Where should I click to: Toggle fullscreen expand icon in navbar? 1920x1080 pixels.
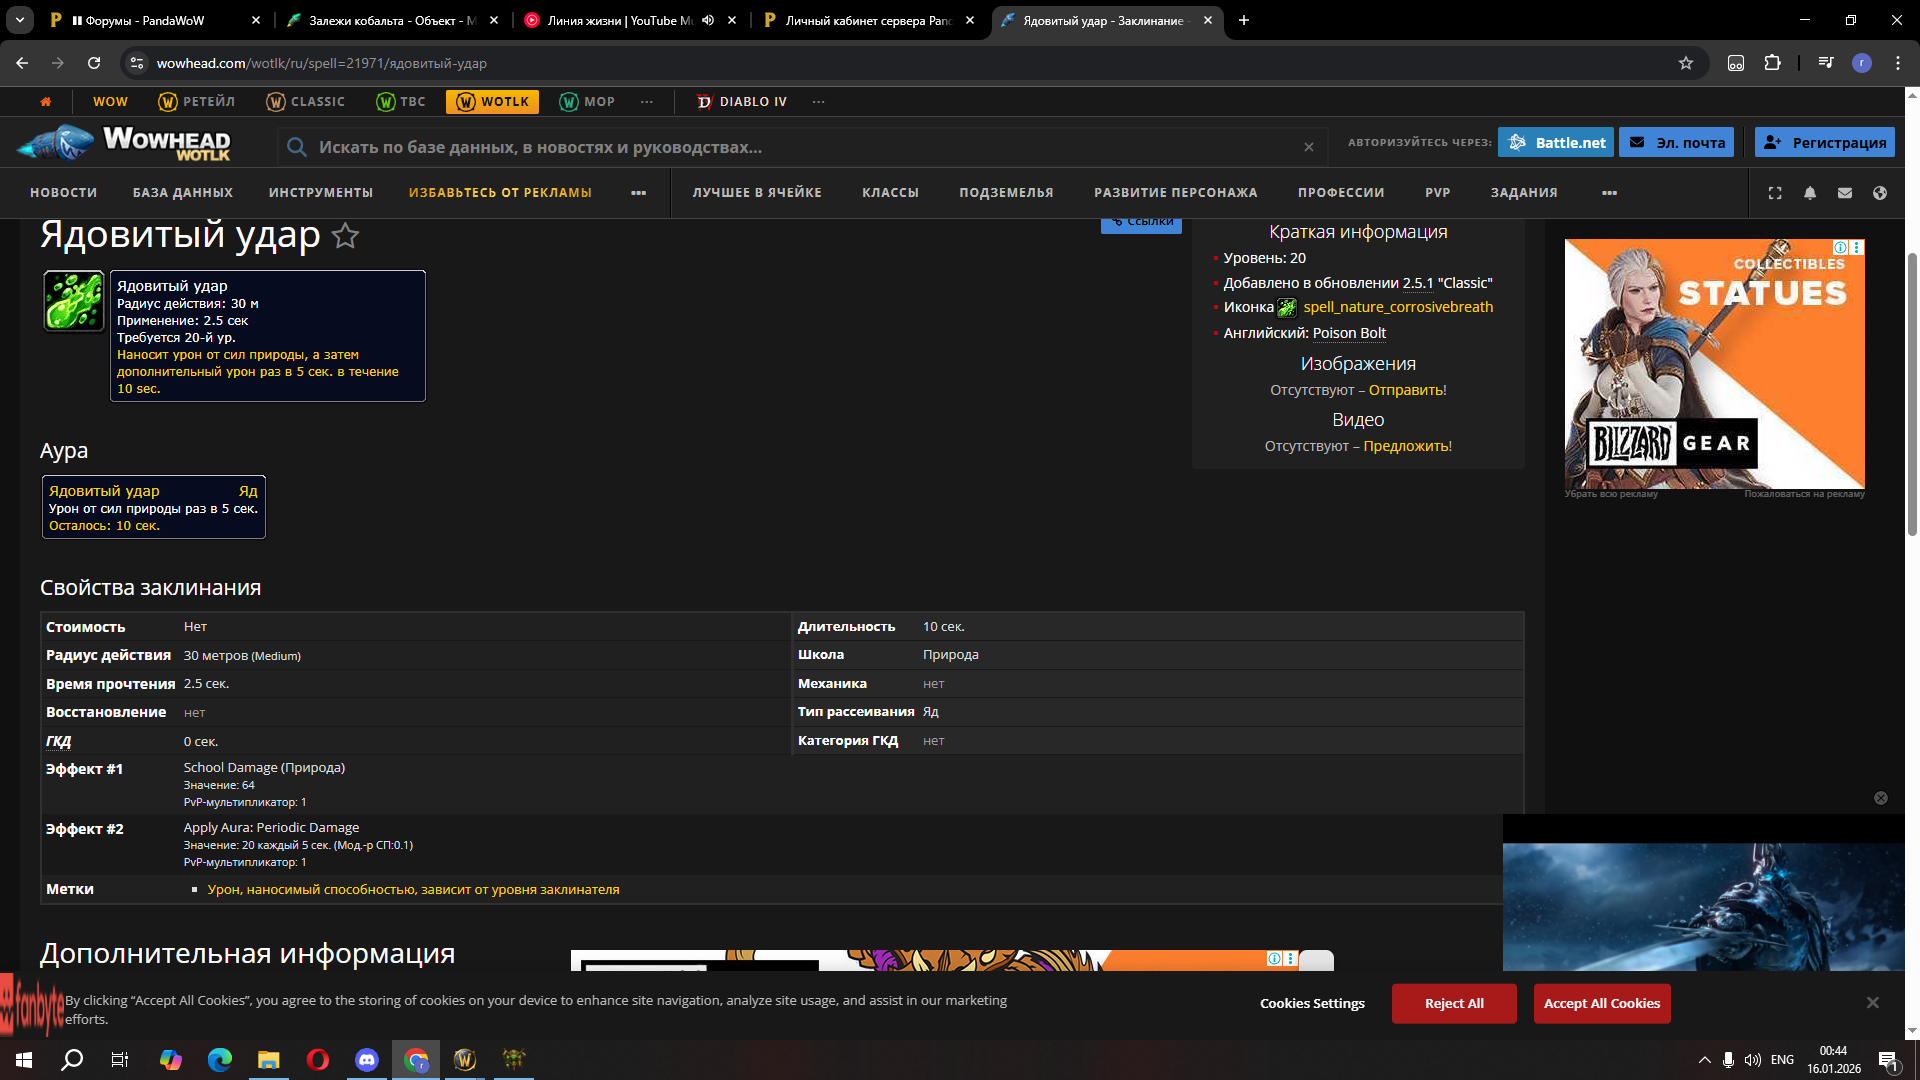pyautogui.click(x=1775, y=193)
